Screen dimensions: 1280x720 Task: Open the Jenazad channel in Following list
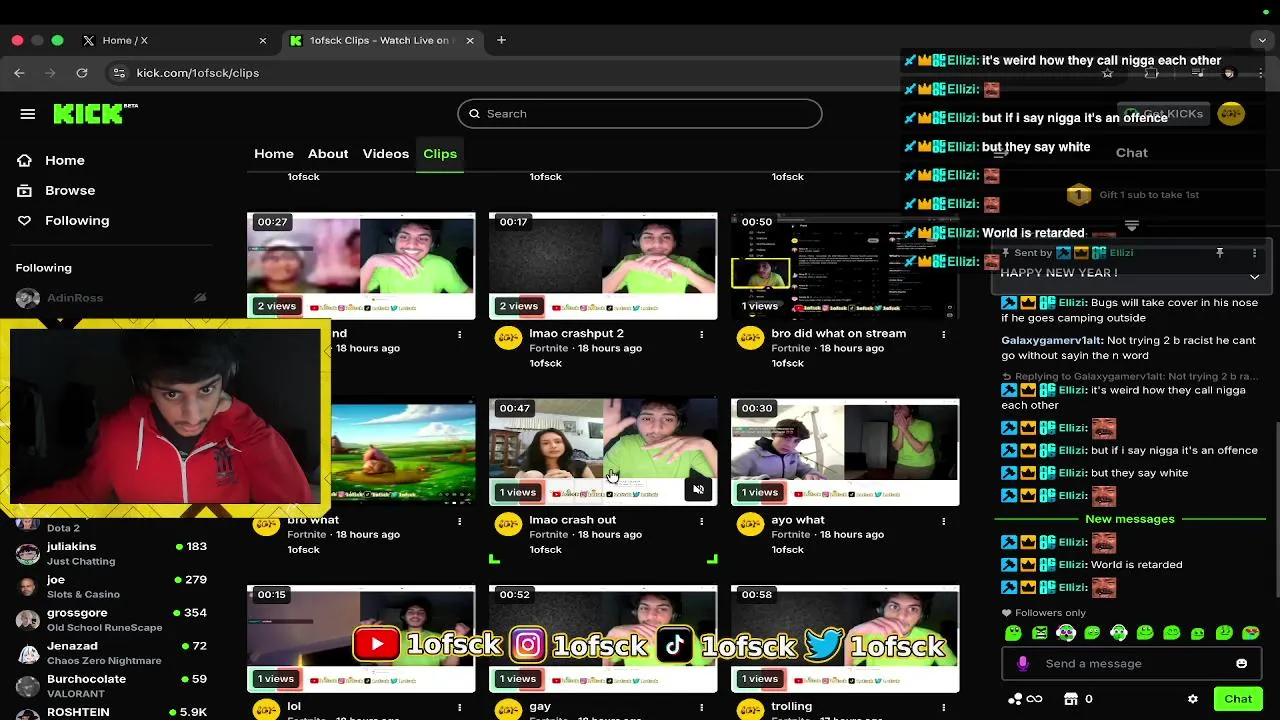click(x=112, y=653)
